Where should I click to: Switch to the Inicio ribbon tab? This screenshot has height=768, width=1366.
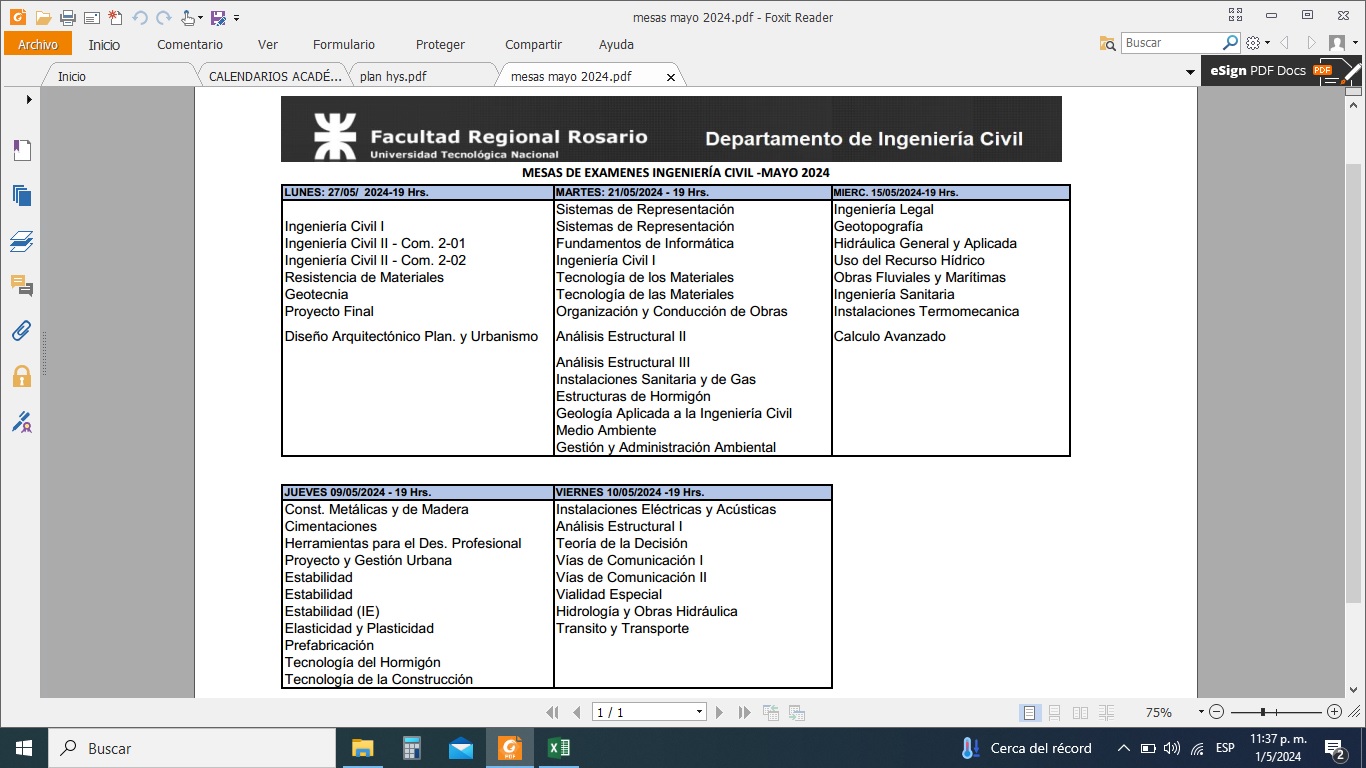click(104, 44)
